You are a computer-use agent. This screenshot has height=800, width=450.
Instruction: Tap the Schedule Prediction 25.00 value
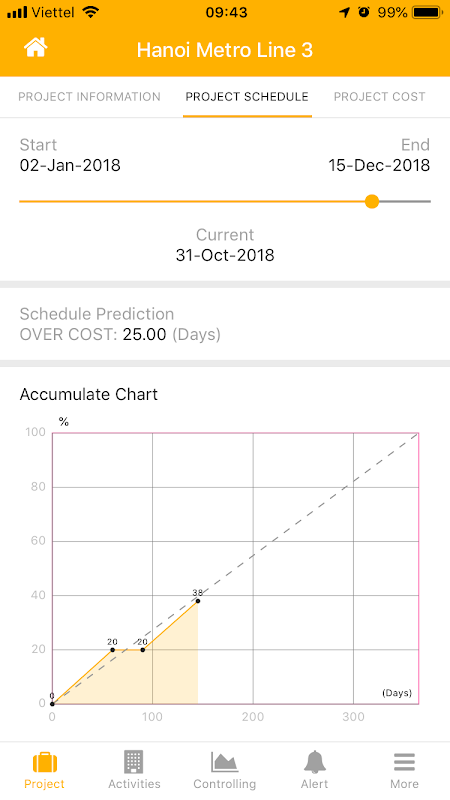point(144,335)
